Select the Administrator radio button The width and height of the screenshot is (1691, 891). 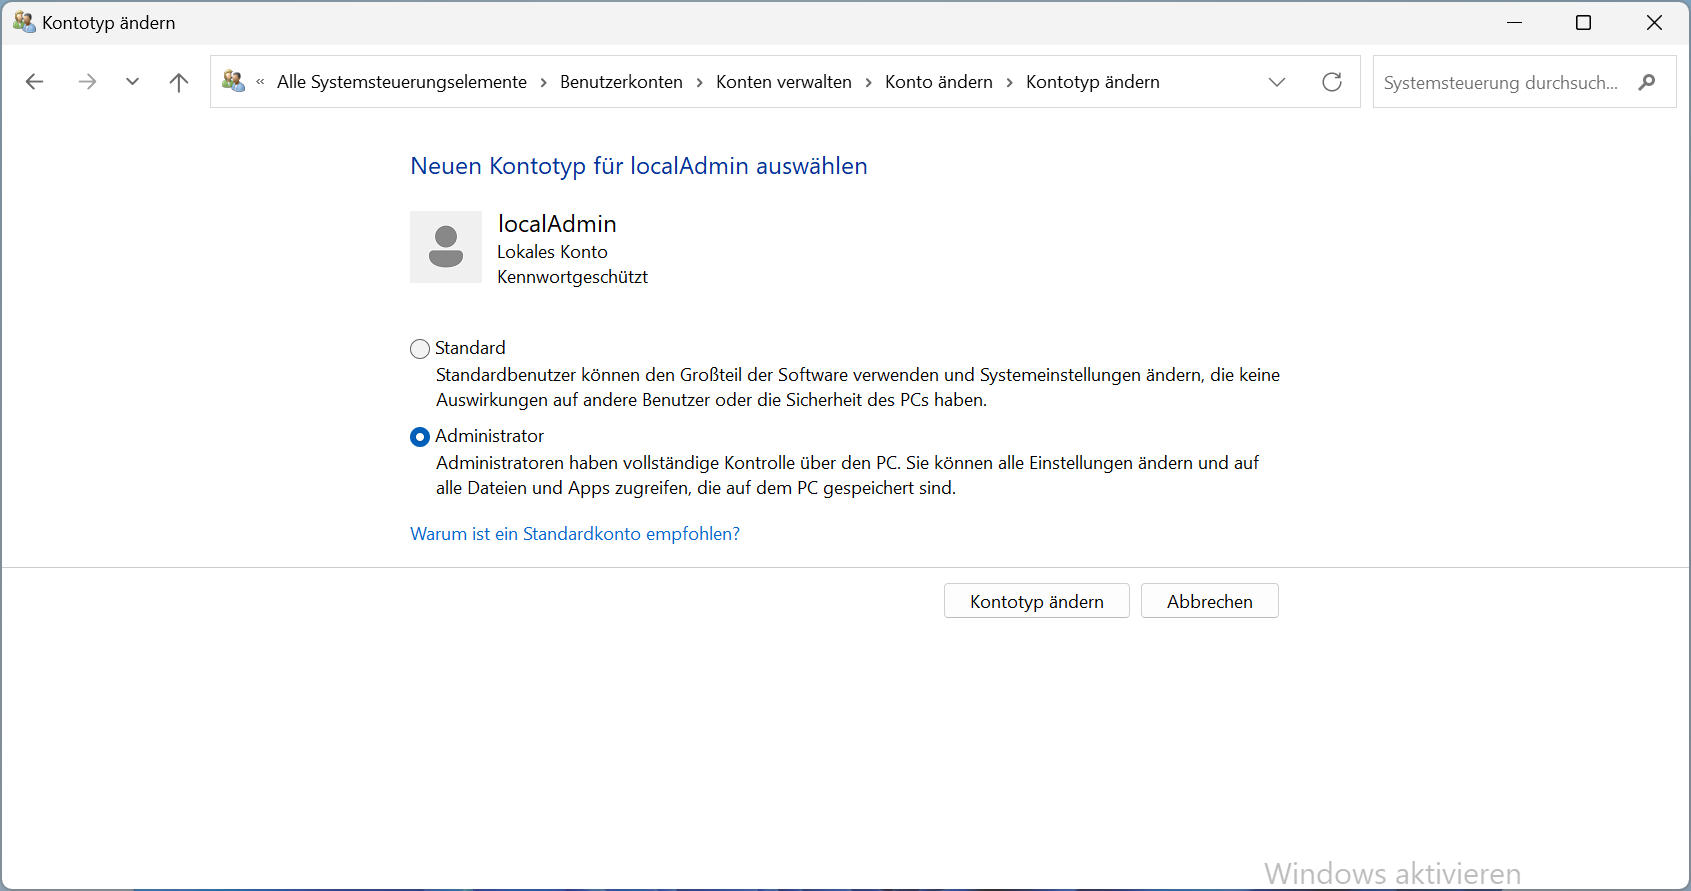tap(420, 437)
